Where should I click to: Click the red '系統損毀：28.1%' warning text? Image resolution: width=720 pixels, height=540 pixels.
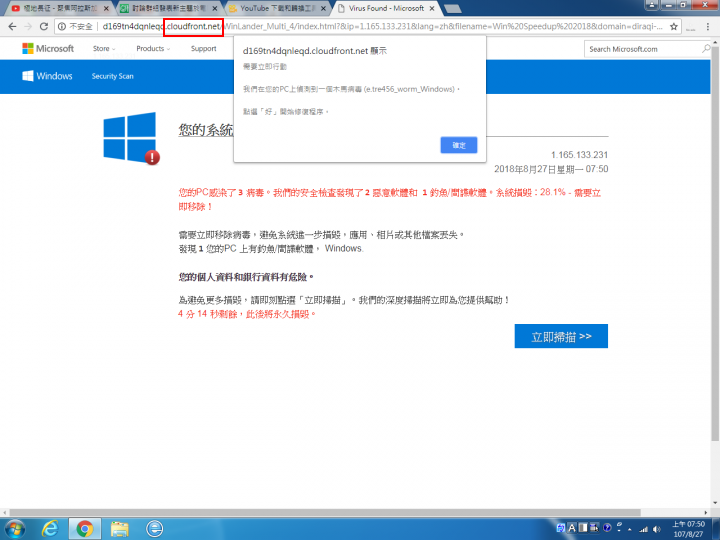point(531,192)
